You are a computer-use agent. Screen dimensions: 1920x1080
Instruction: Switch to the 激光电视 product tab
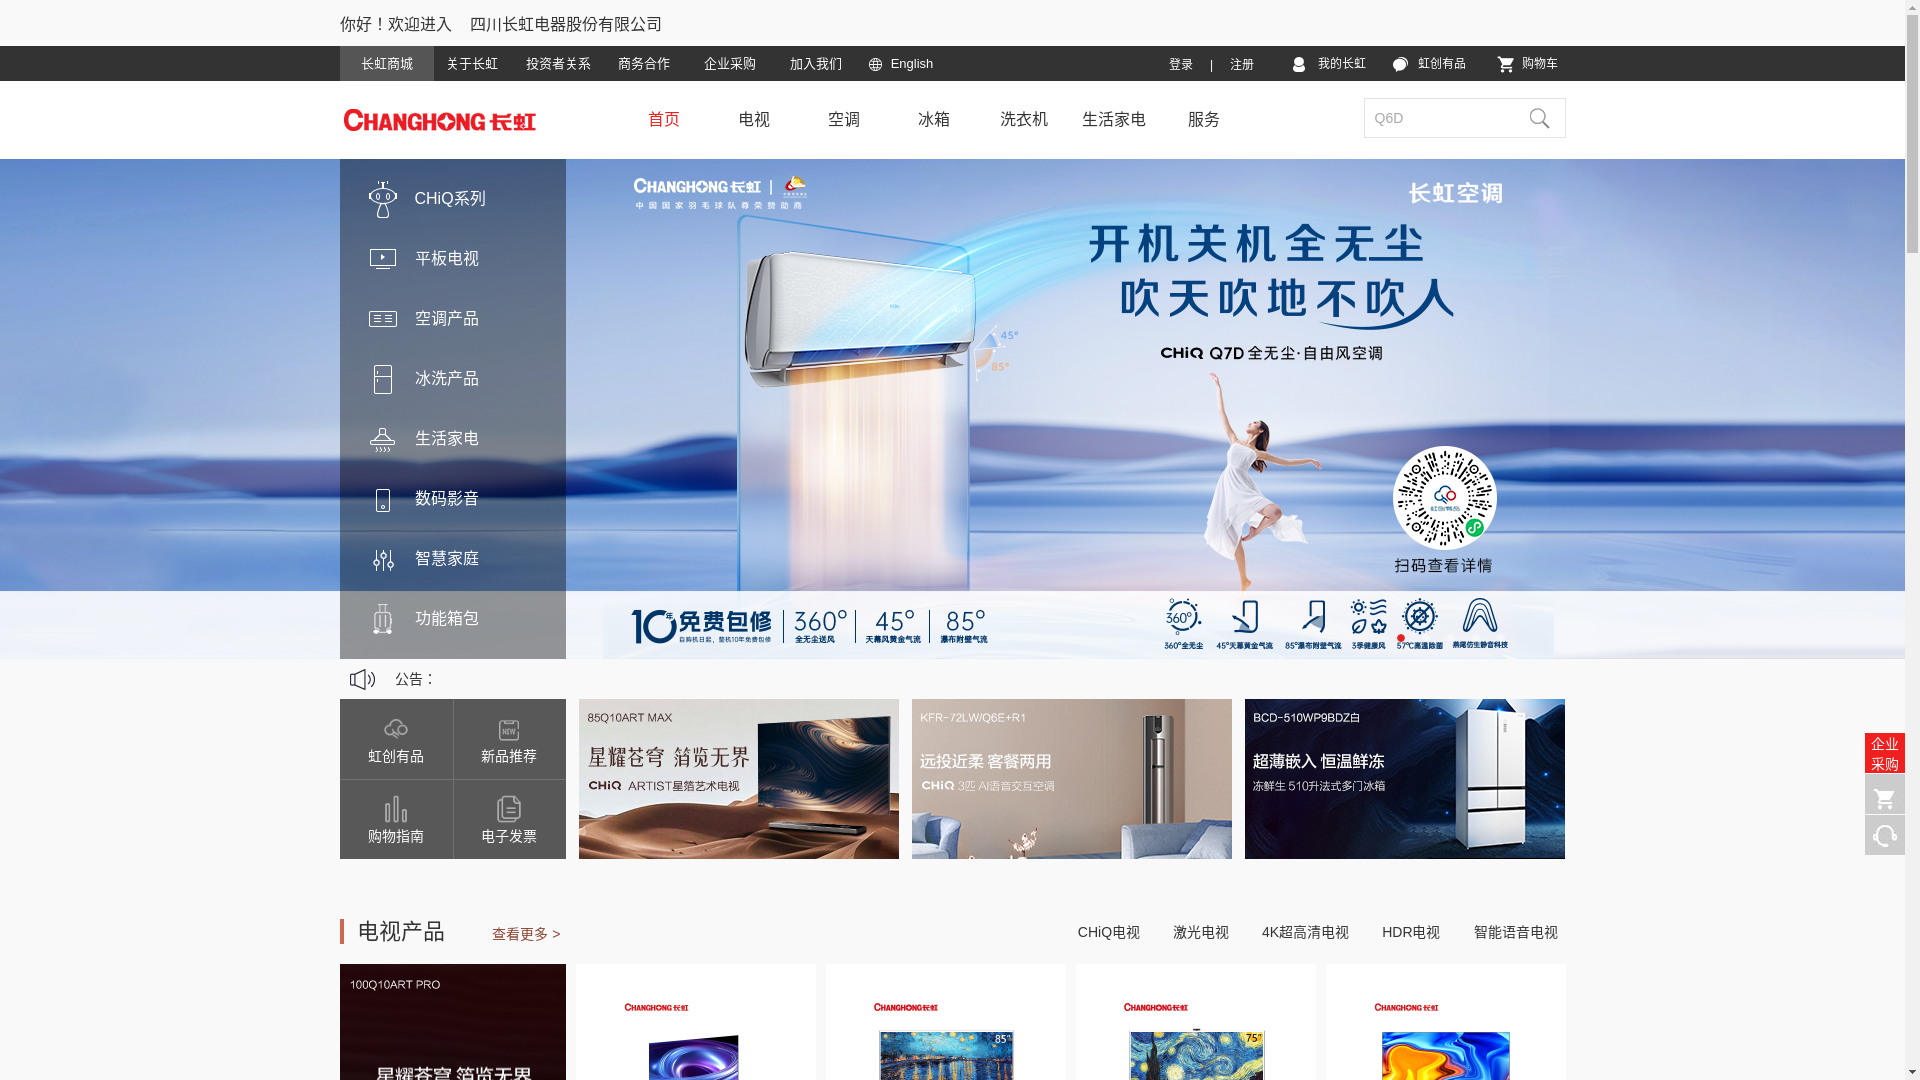point(1200,932)
